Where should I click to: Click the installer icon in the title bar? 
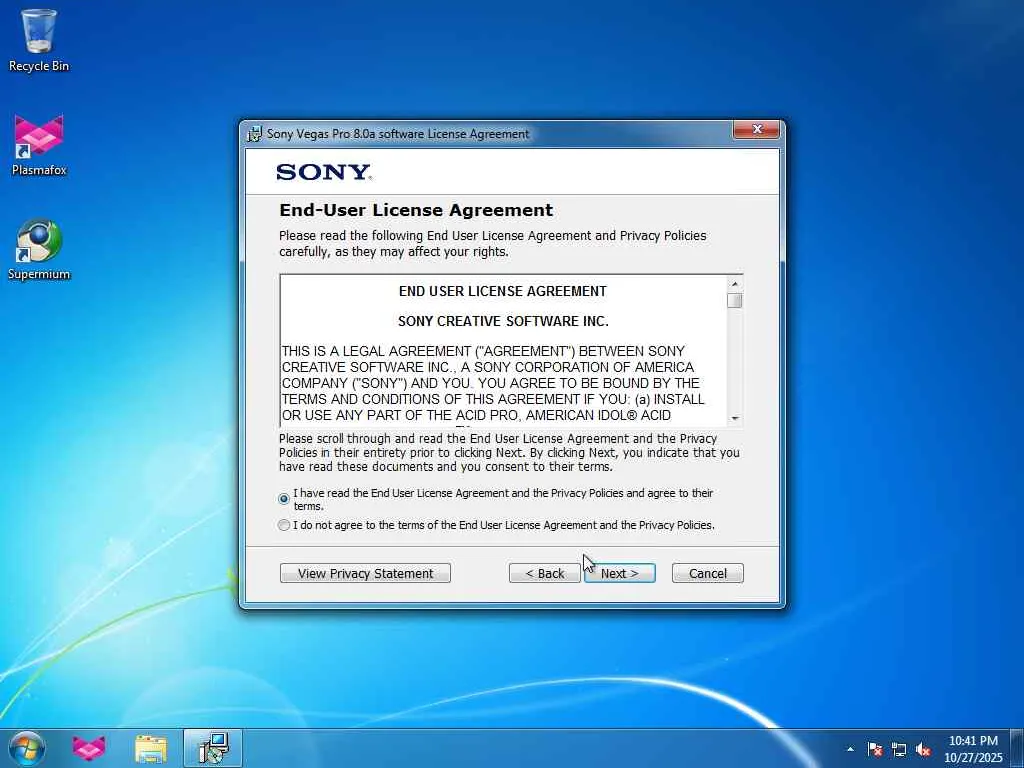255,134
